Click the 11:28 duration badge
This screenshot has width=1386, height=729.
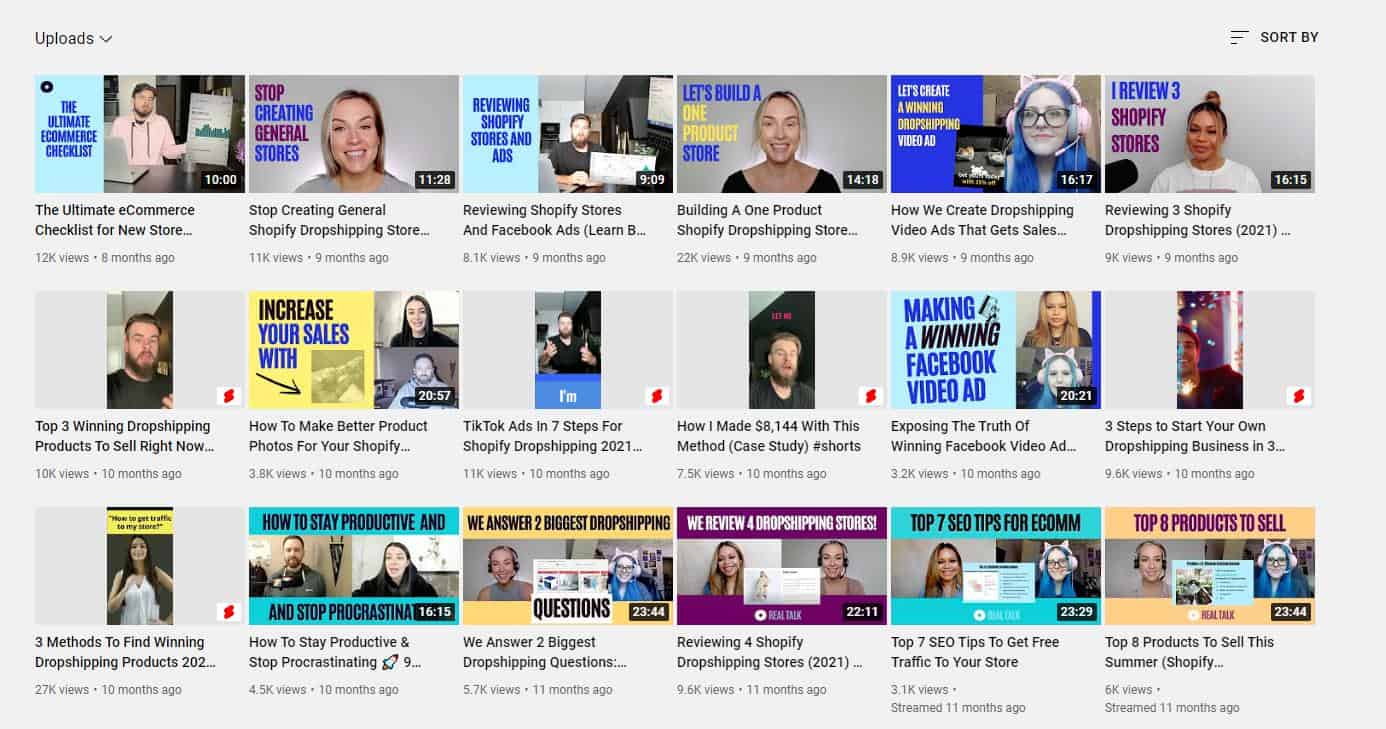pyautogui.click(x=434, y=180)
